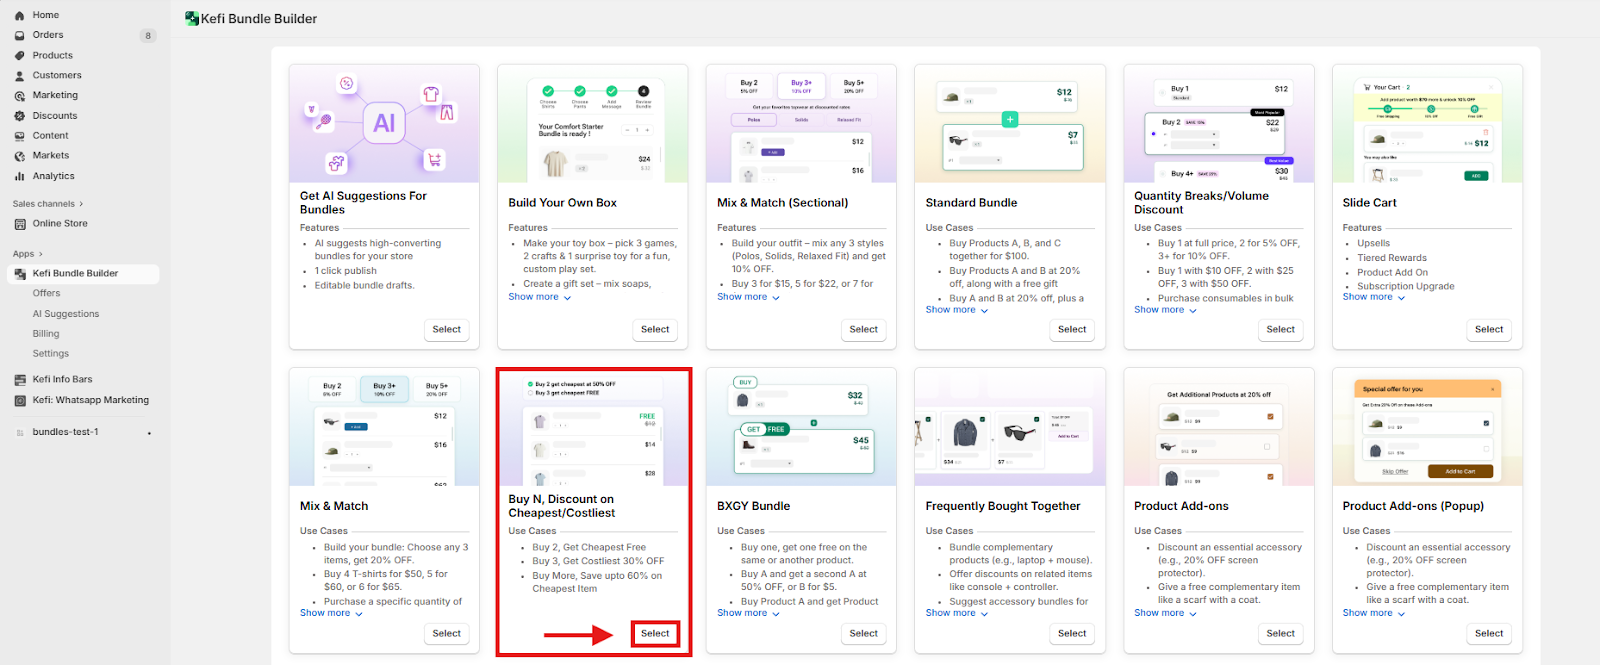Click the Kefi Info Bars app icon
The height and width of the screenshot is (665, 1600).
pyautogui.click(x=19, y=380)
